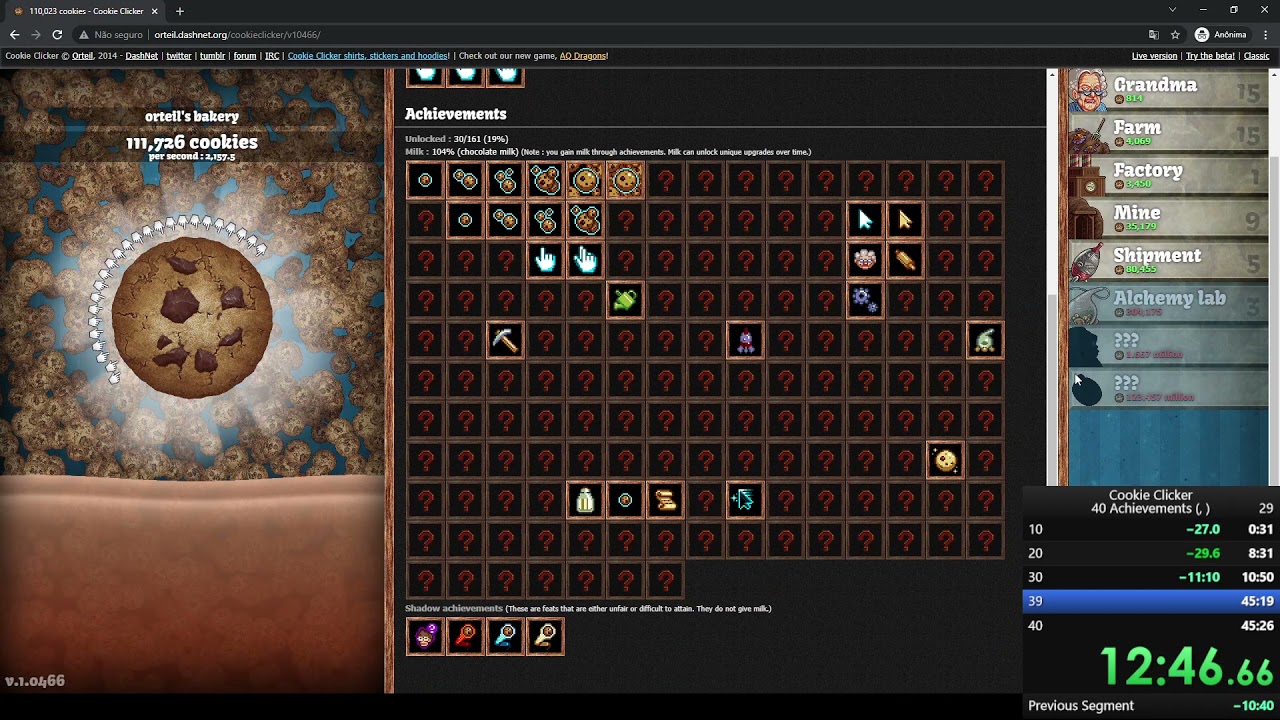Viewport: 1280px width, 720px height.
Task: Select the parchment scroll achievement icon
Action: [x=665, y=500]
